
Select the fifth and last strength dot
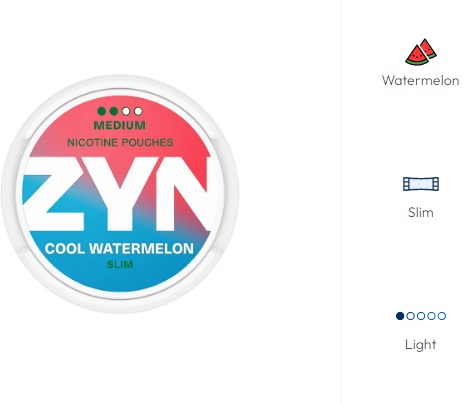442,316
